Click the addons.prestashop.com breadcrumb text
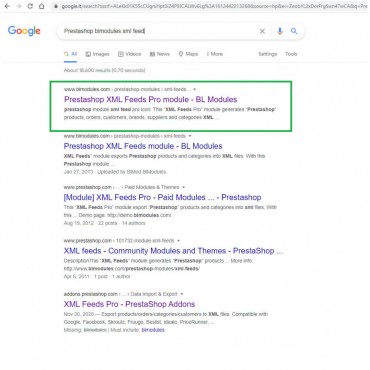The image size is (370, 370). (90, 294)
